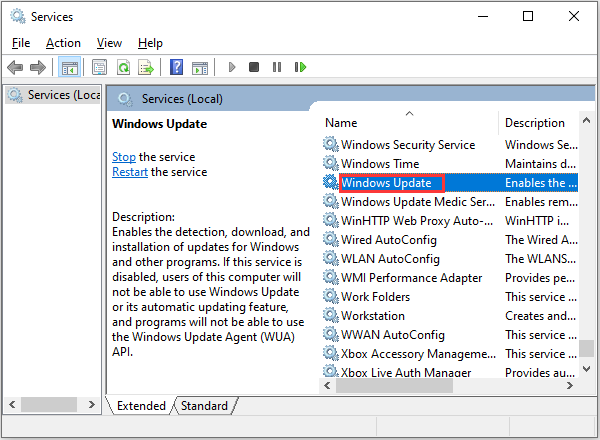This screenshot has width=600, height=440.
Task: Select WWAN AutoConfig service name
Action: (x=393, y=335)
